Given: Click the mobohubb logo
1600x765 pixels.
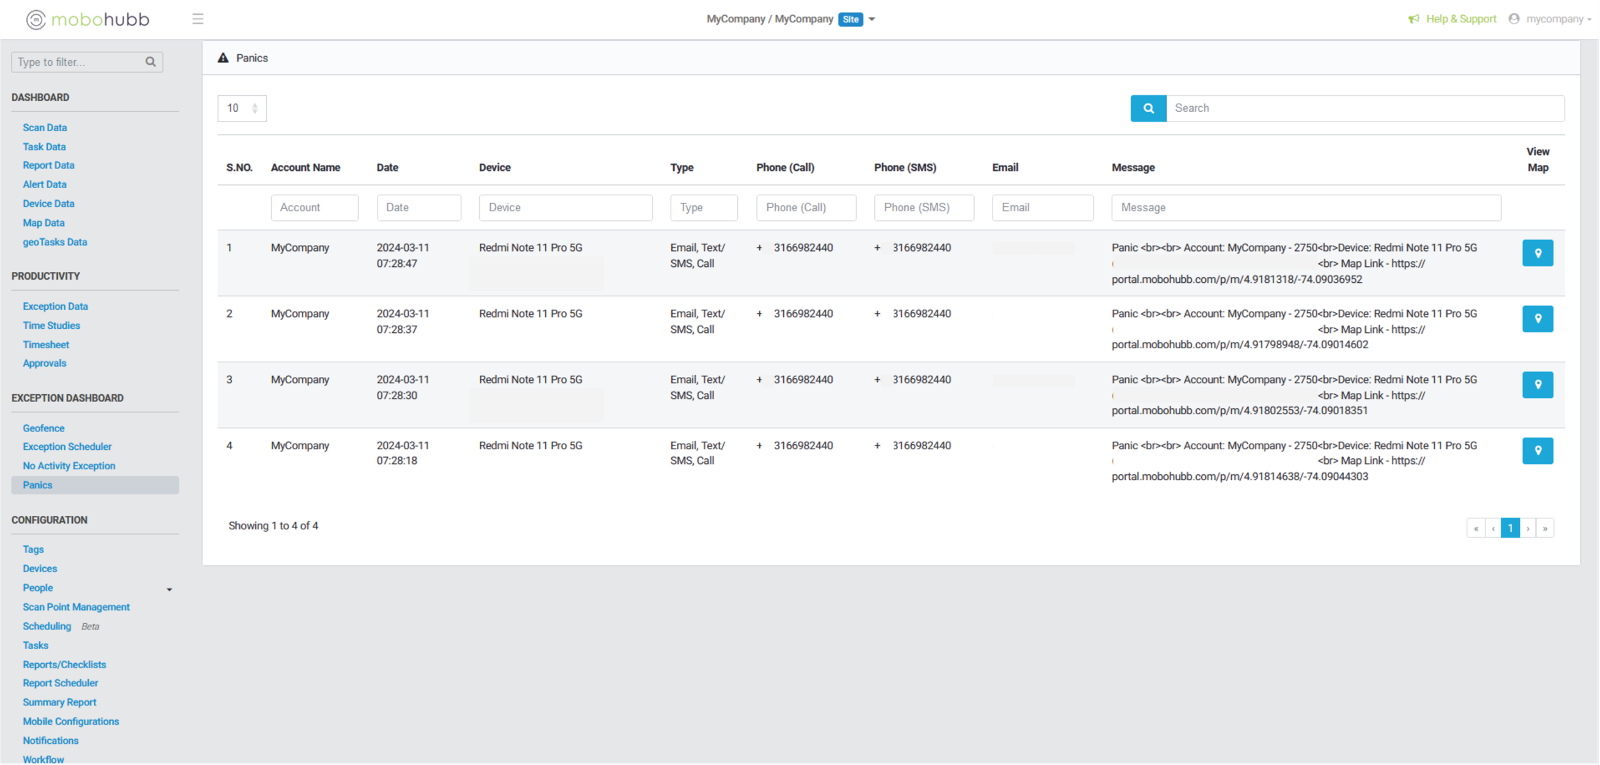Looking at the screenshot, I should (x=88, y=19).
